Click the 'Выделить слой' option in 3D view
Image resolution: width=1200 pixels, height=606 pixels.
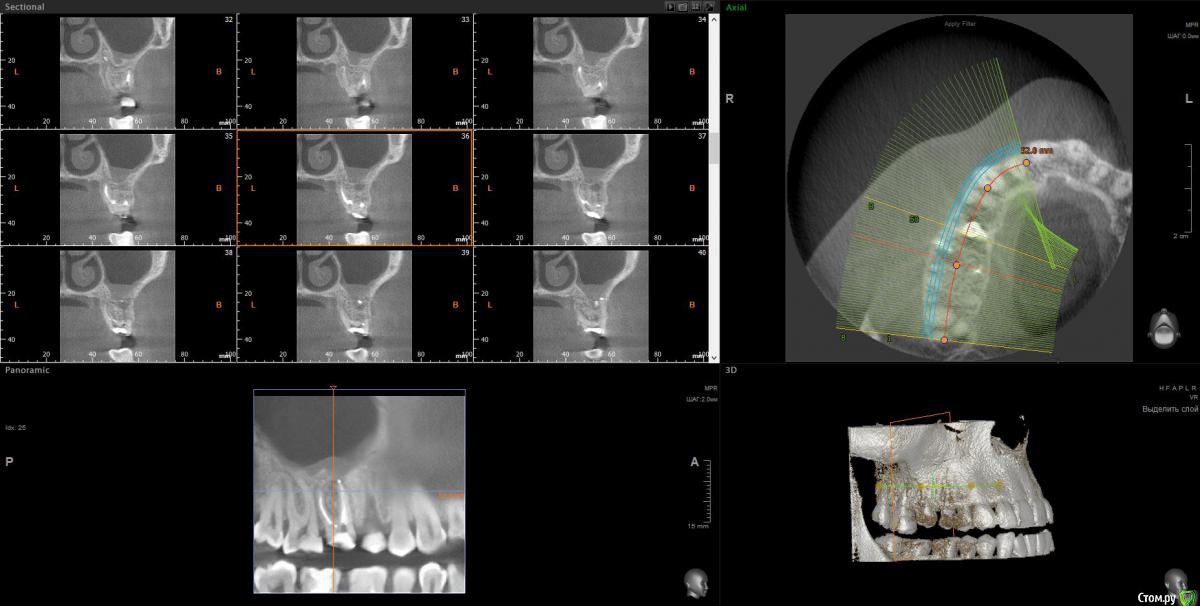[1170, 409]
